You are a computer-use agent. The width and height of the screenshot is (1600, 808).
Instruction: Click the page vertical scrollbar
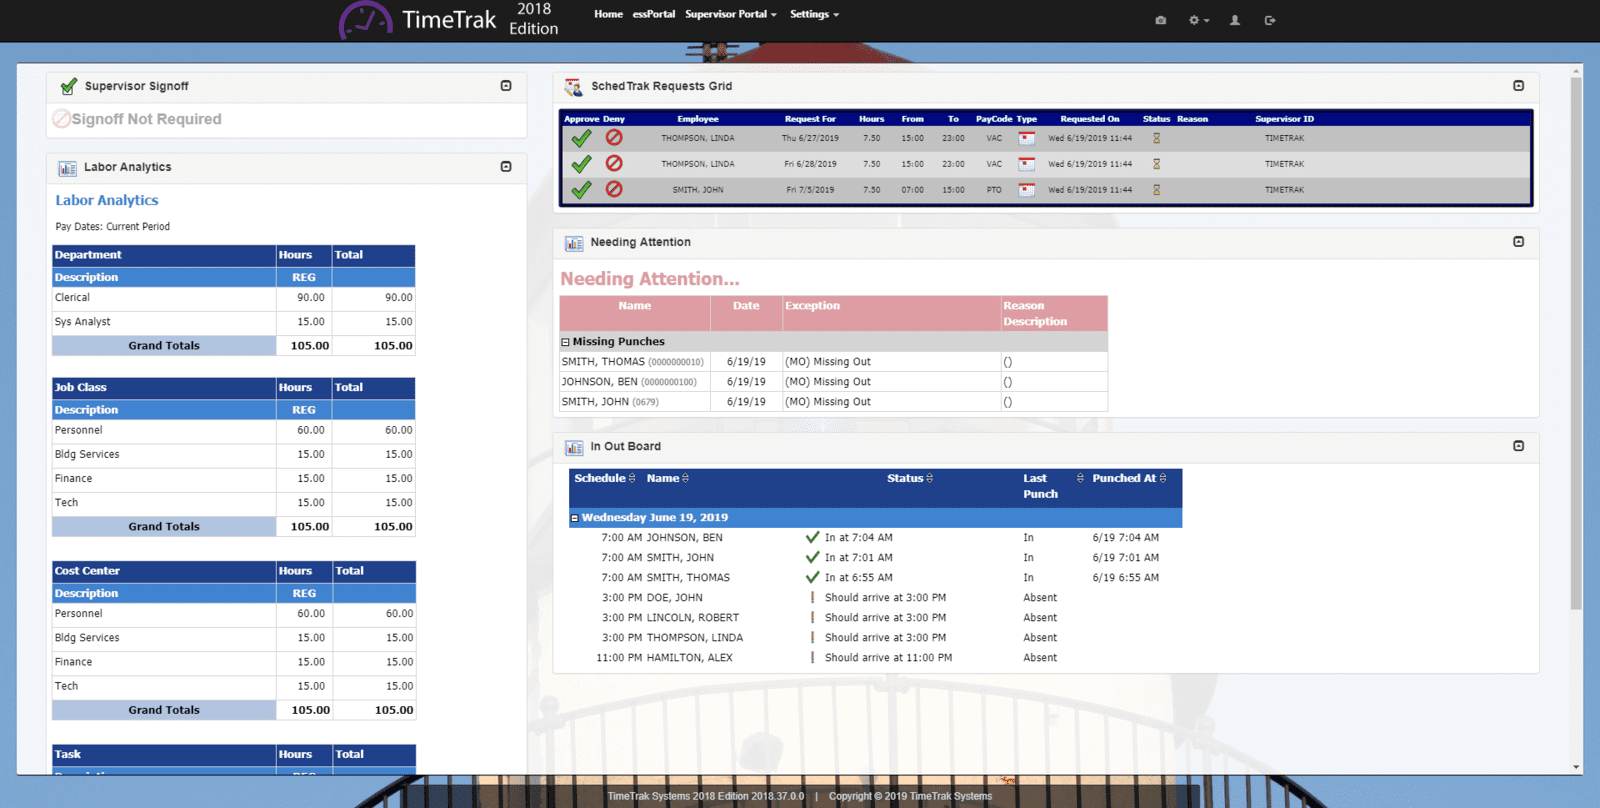(x=1576, y=343)
